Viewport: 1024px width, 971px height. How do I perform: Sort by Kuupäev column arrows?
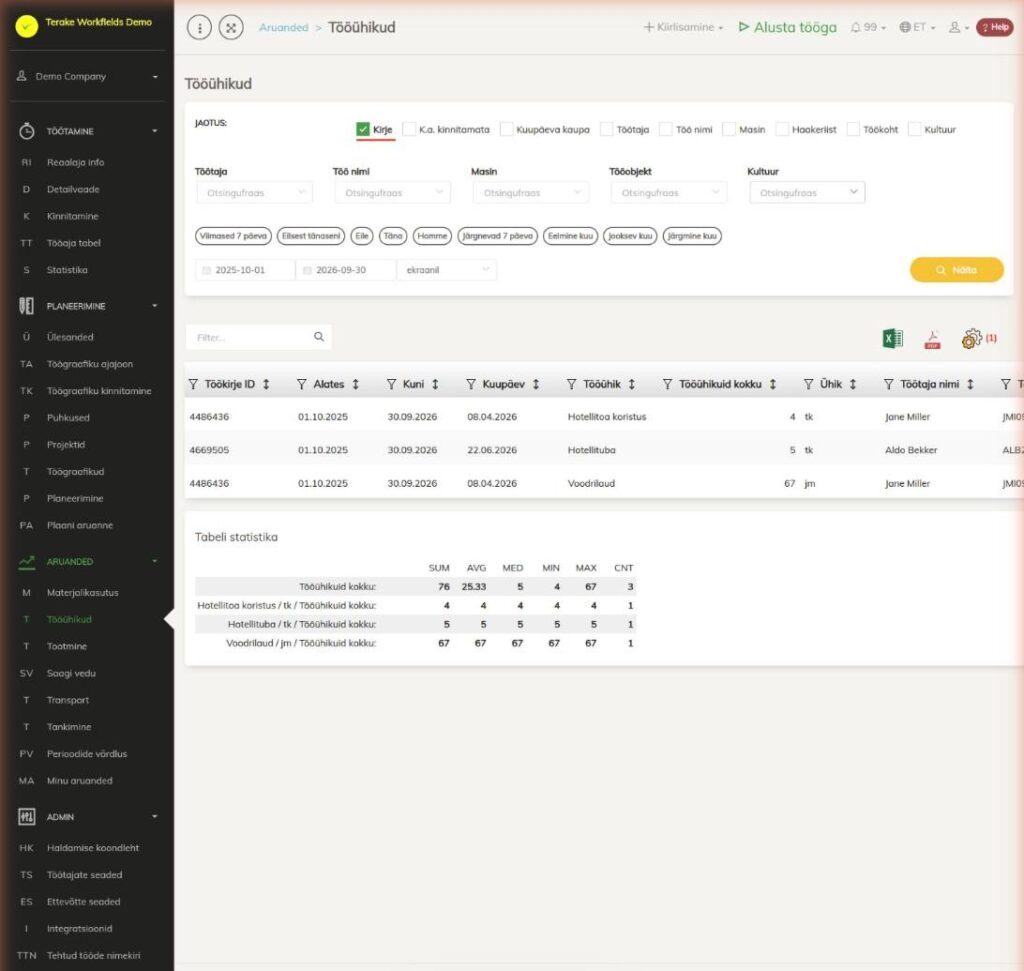click(x=536, y=385)
